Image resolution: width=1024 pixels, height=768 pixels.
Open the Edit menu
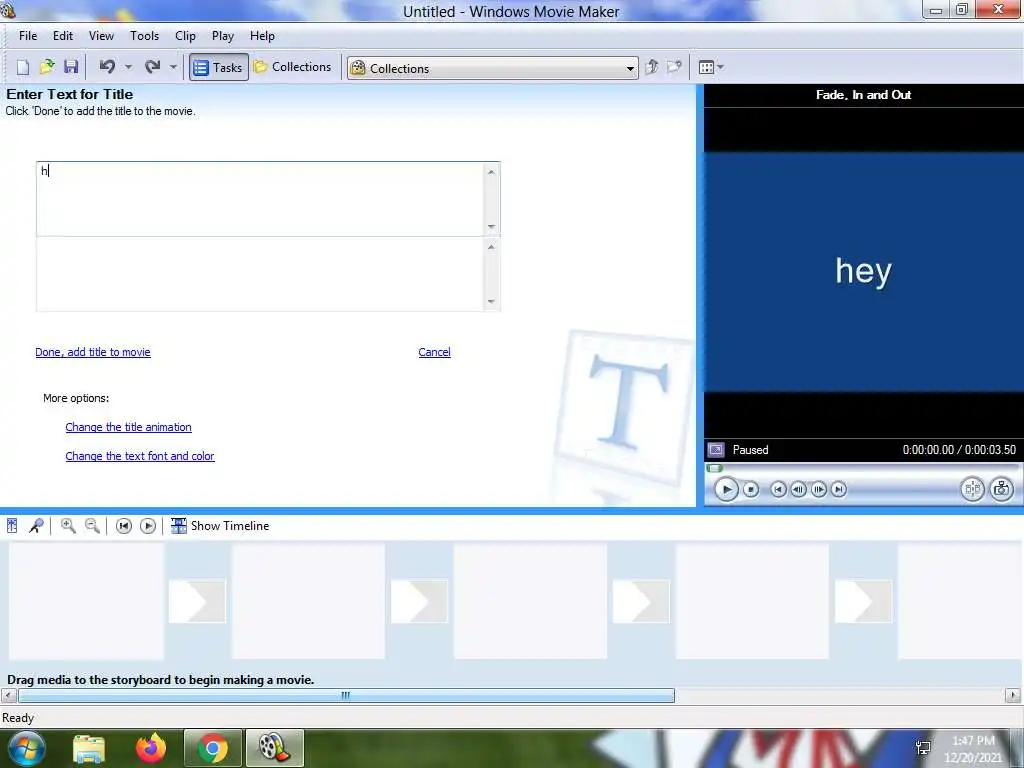(63, 36)
